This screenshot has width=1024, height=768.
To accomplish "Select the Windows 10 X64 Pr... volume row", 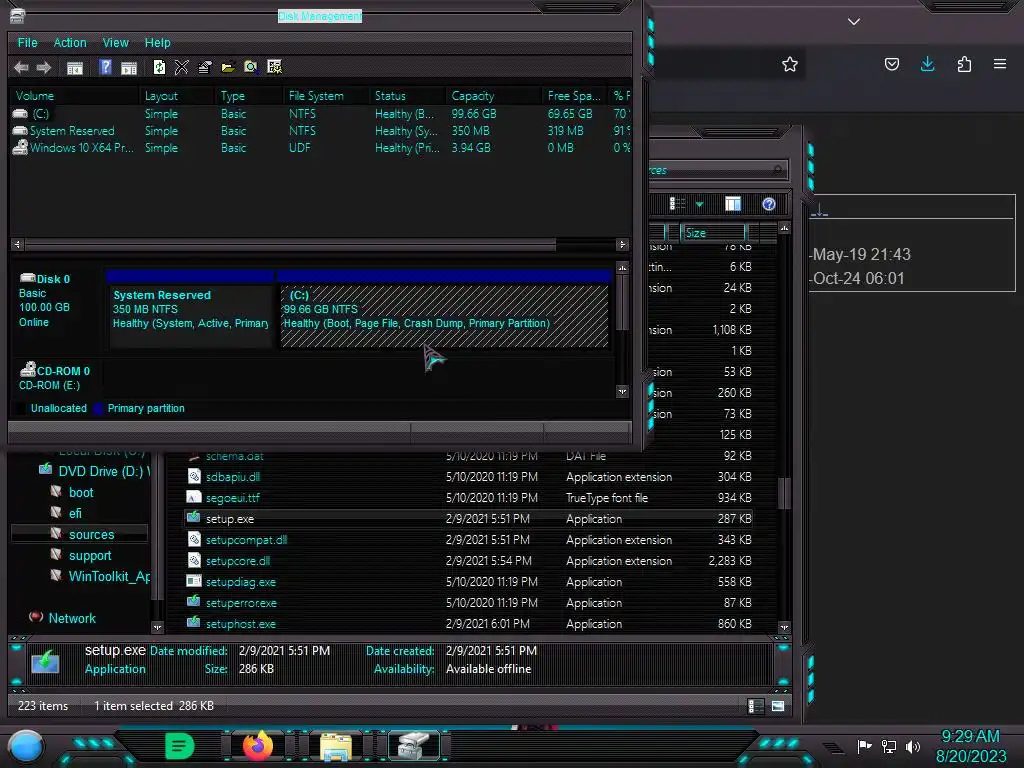I will coord(320,148).
